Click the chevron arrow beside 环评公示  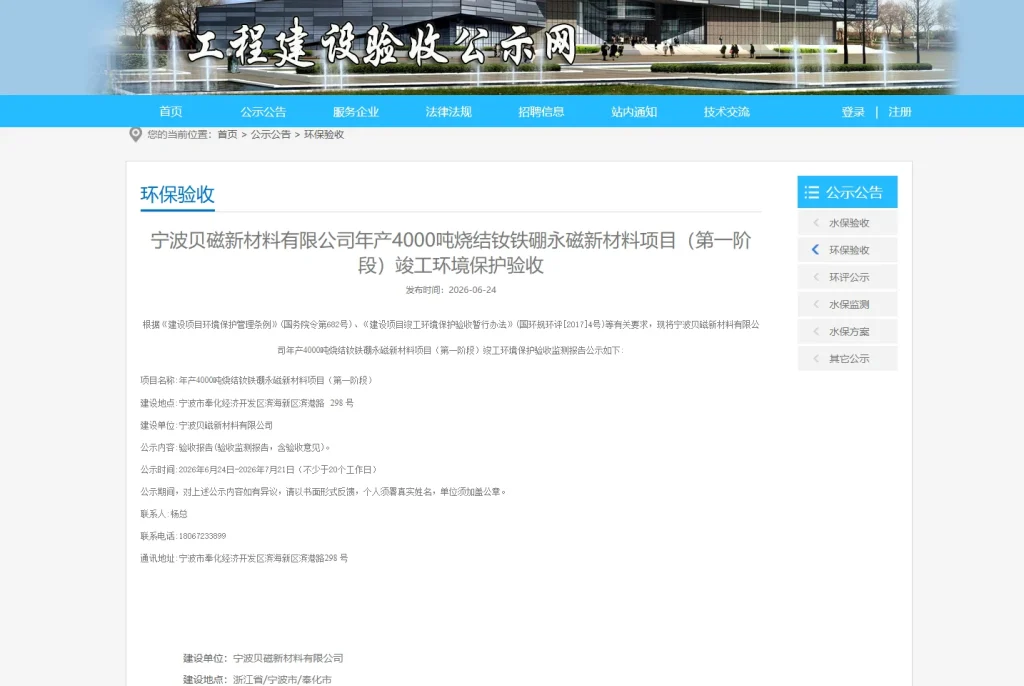pyautogui.click(x=816, y=277)
